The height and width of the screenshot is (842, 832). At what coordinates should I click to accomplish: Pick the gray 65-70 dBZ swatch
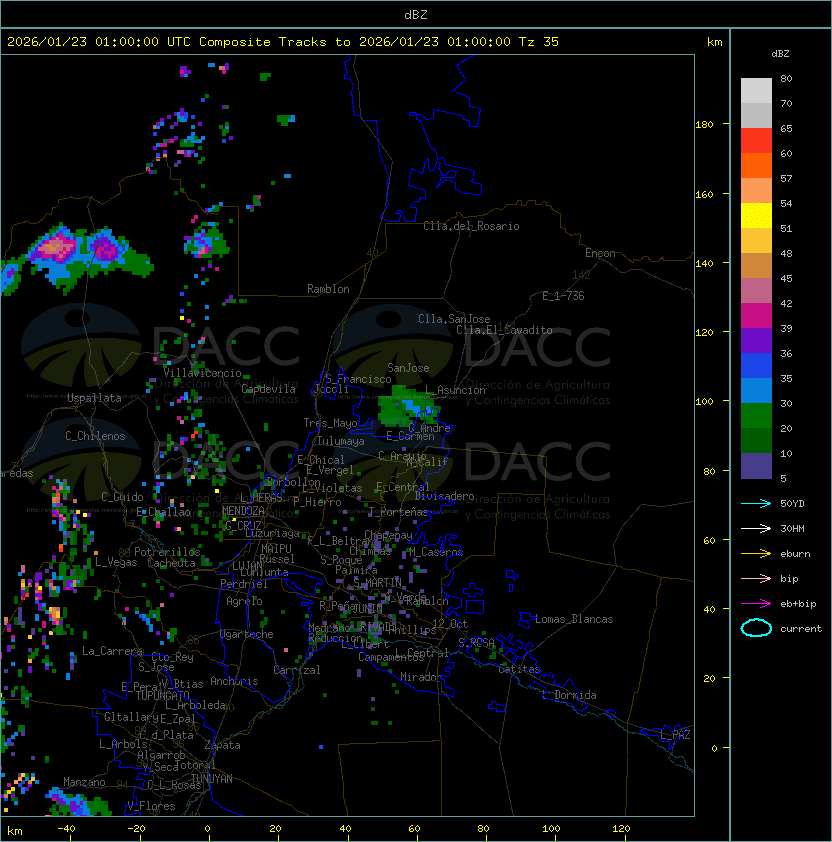pos(756,115)
